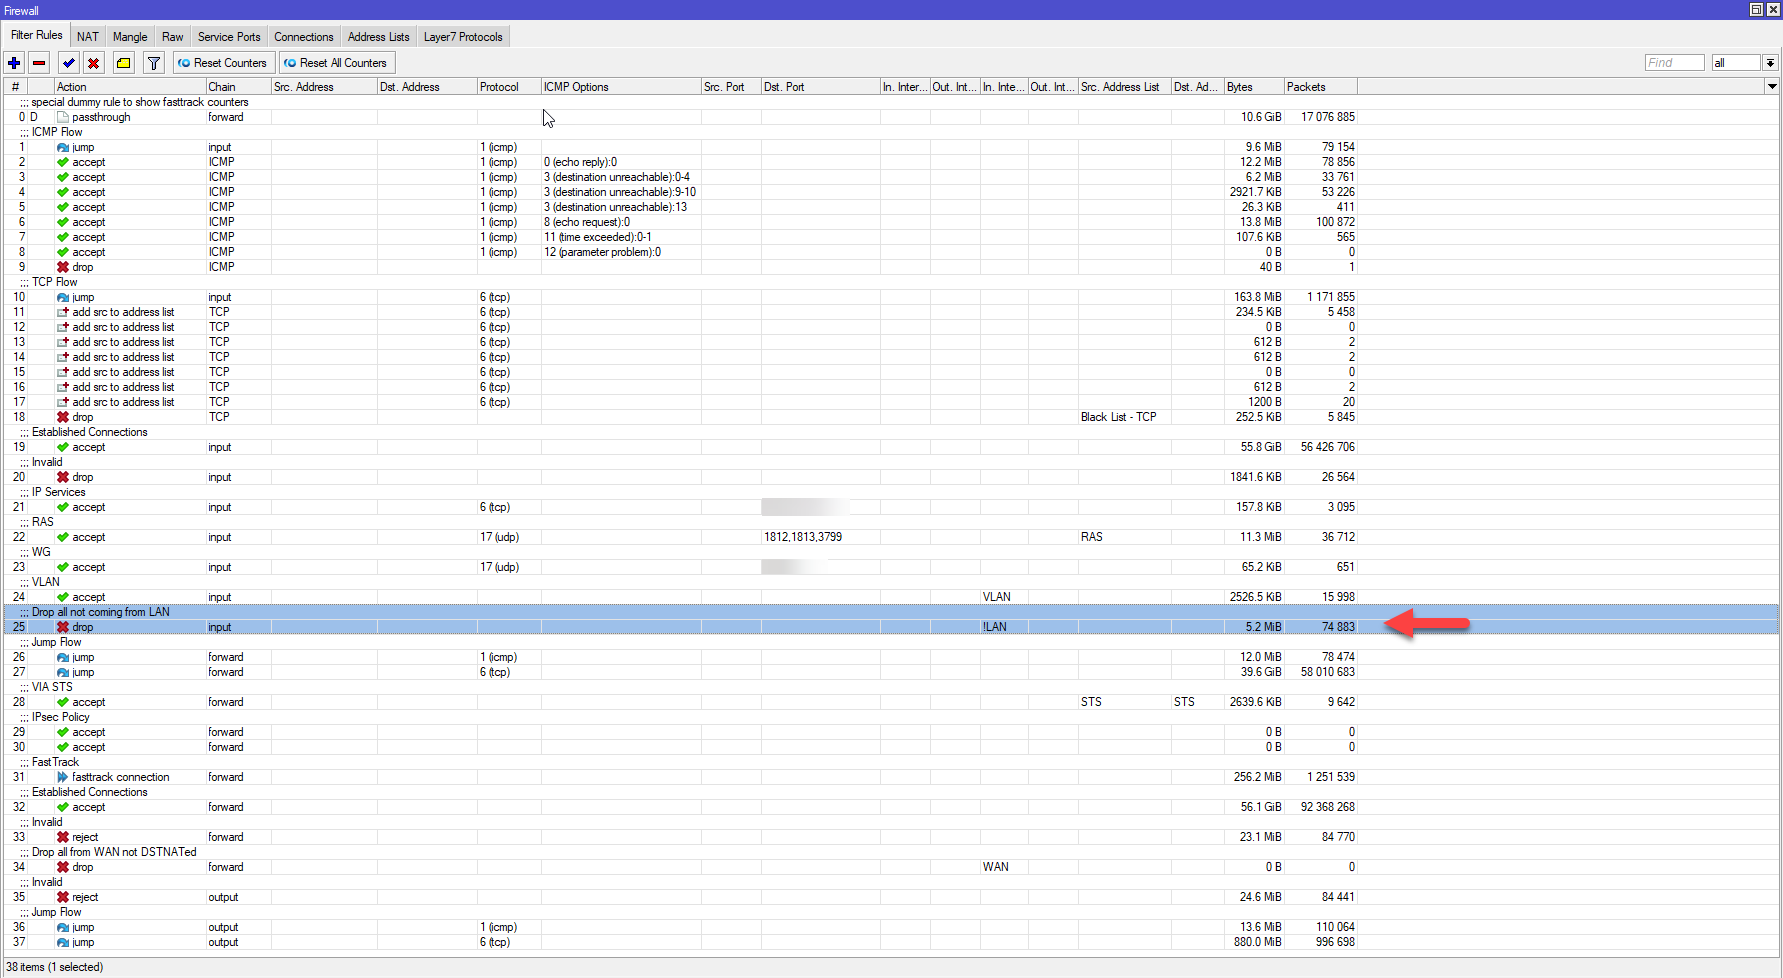Restore down the Firewall window
Image resolution: width=1783 pixels, height=978 pixels.
pos(1756,10)
